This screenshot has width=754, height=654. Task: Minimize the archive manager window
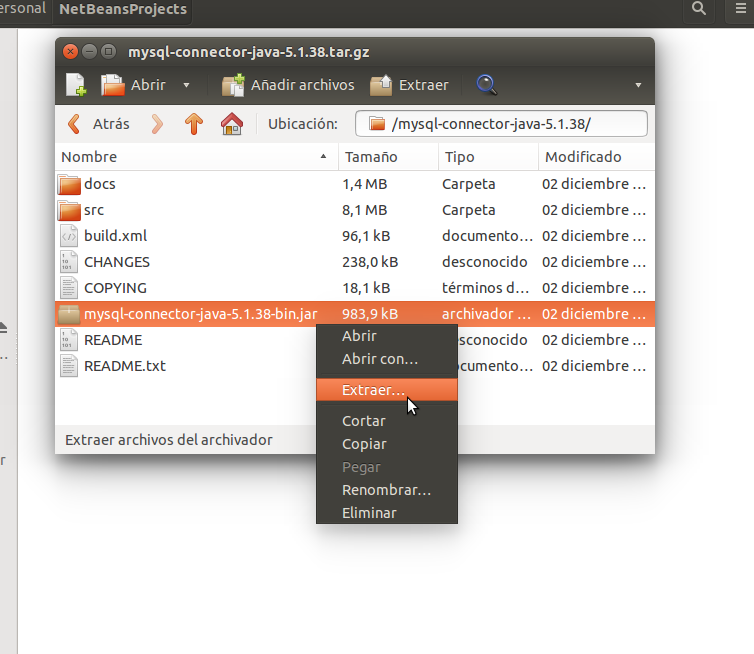(89, 51)
